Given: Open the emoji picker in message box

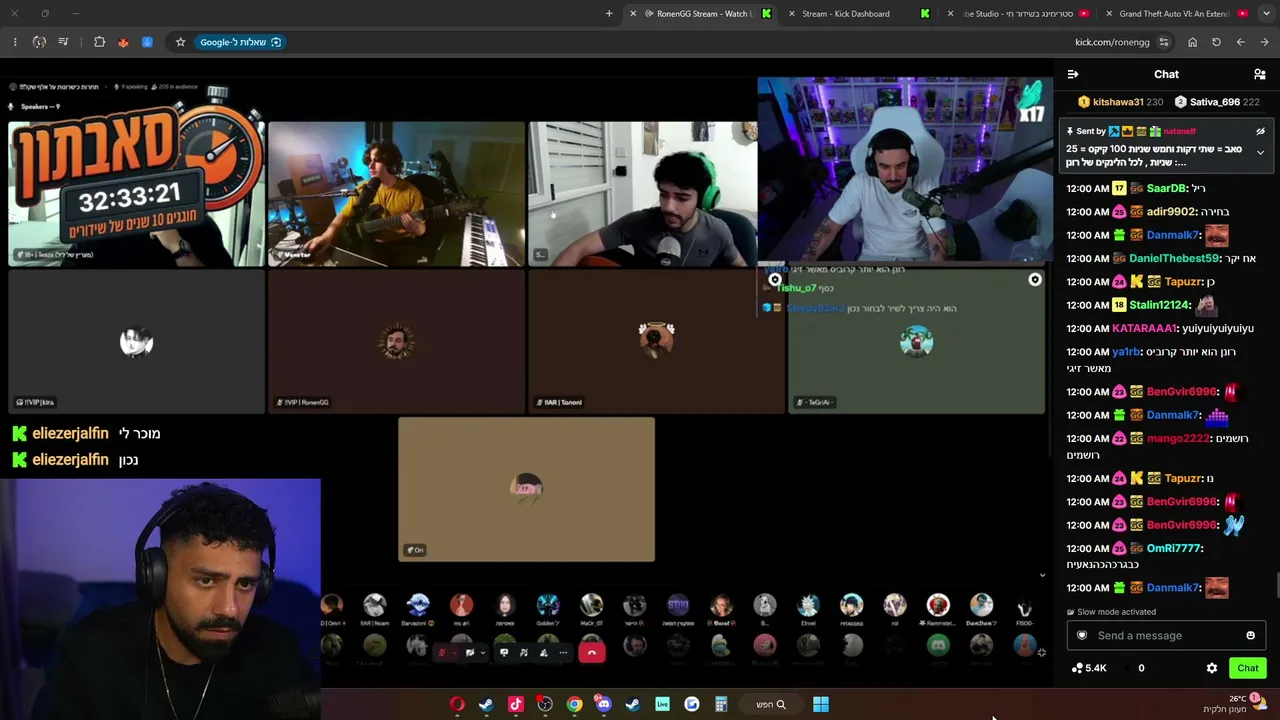Looking at the screenshot, I should coord(1250,635).
